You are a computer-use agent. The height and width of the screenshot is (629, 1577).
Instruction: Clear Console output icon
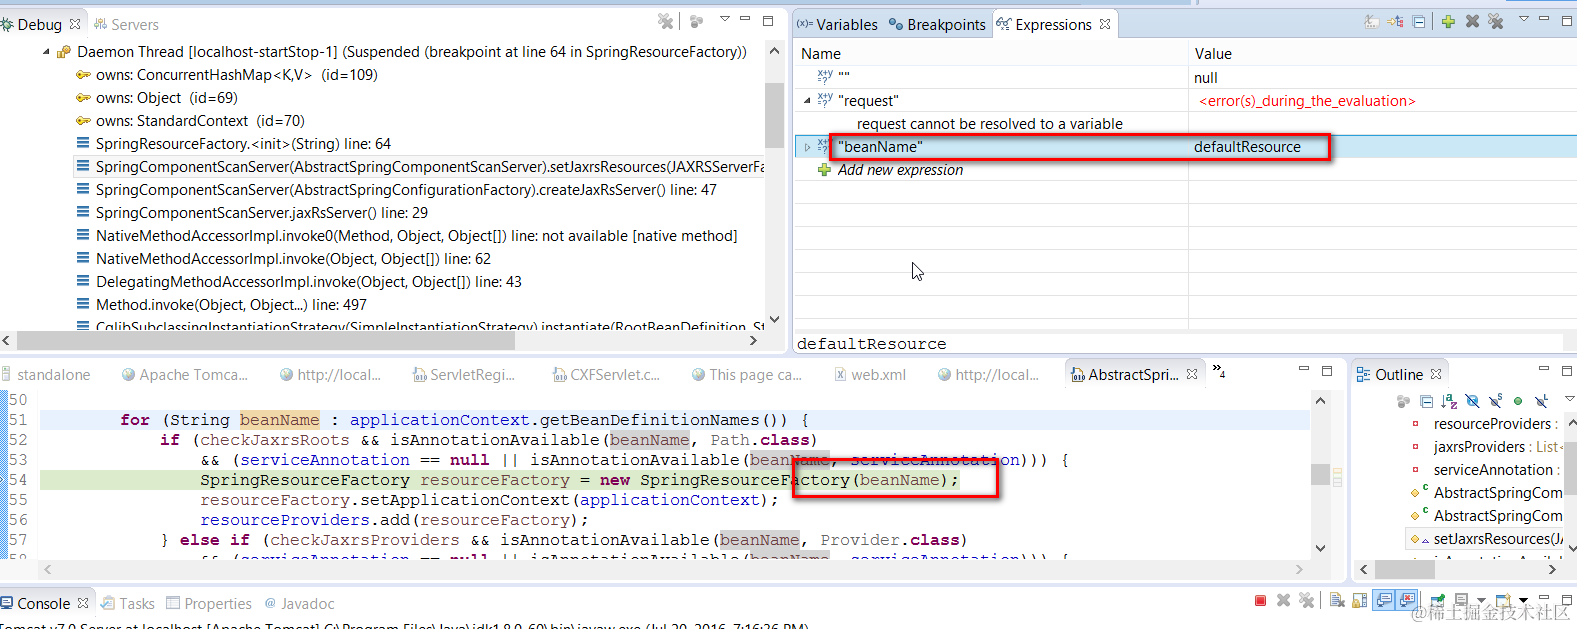tap(1337, 600)
